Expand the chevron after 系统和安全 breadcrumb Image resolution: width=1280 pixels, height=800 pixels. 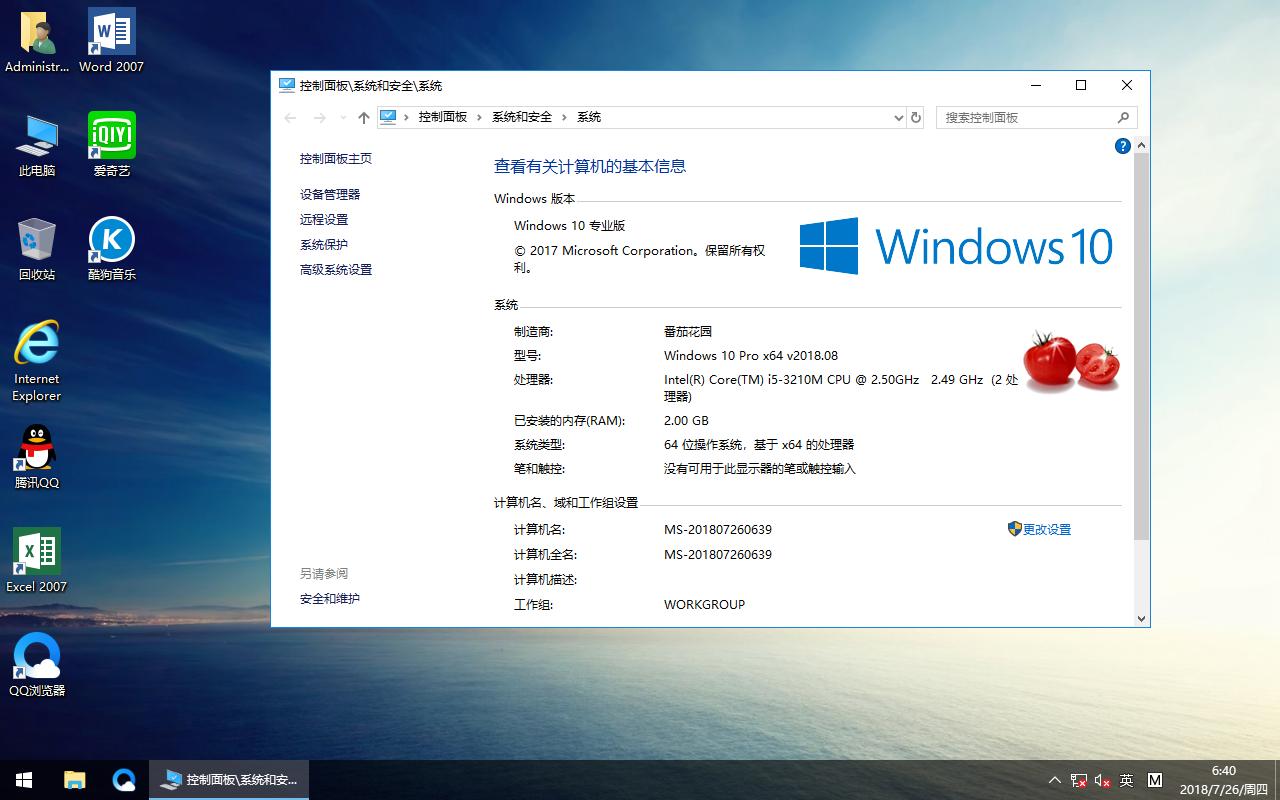(565, 117)
